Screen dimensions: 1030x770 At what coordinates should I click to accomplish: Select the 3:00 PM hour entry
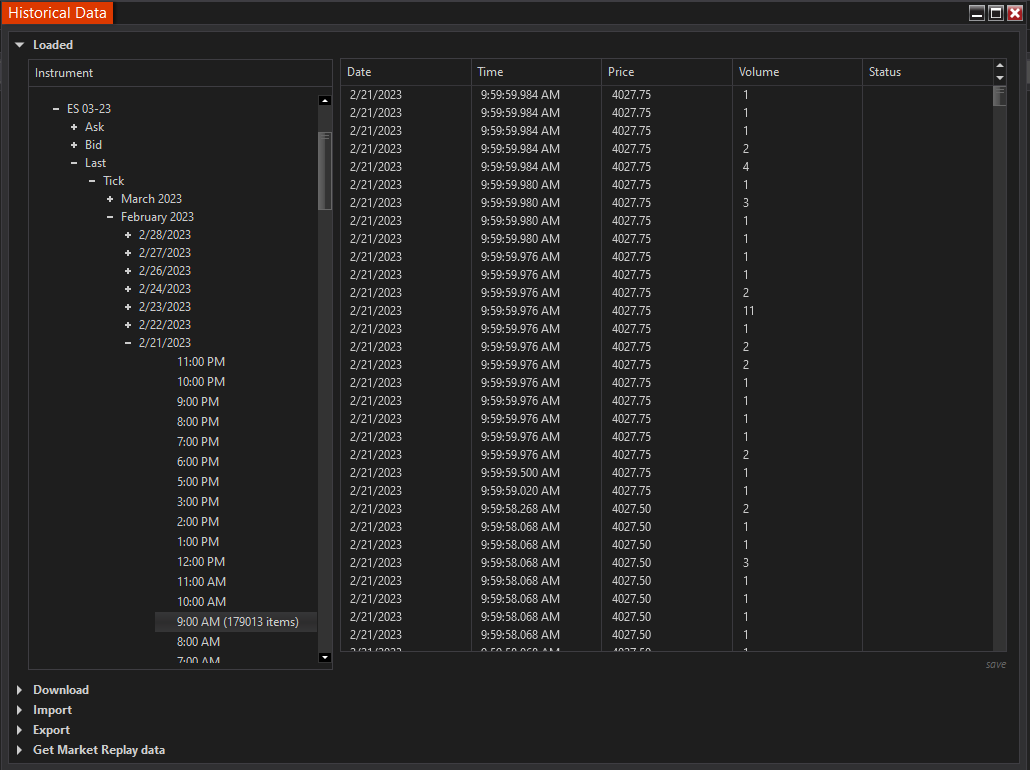point(198,502)
